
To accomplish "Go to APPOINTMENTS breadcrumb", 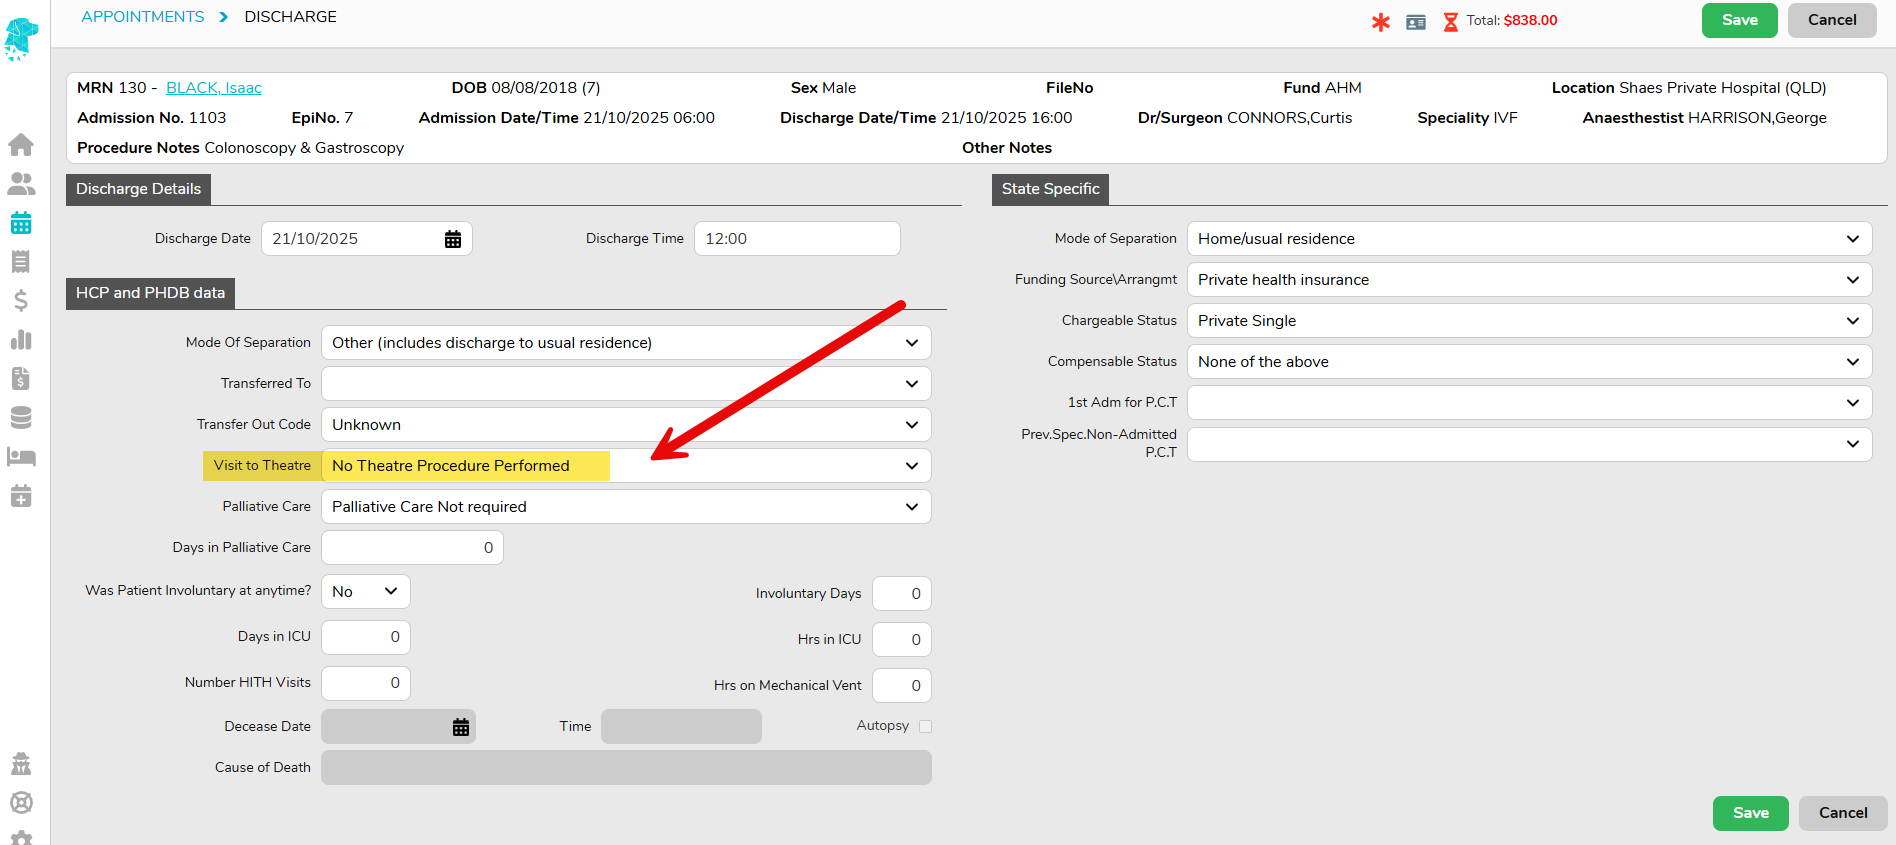I will point(143,17).
